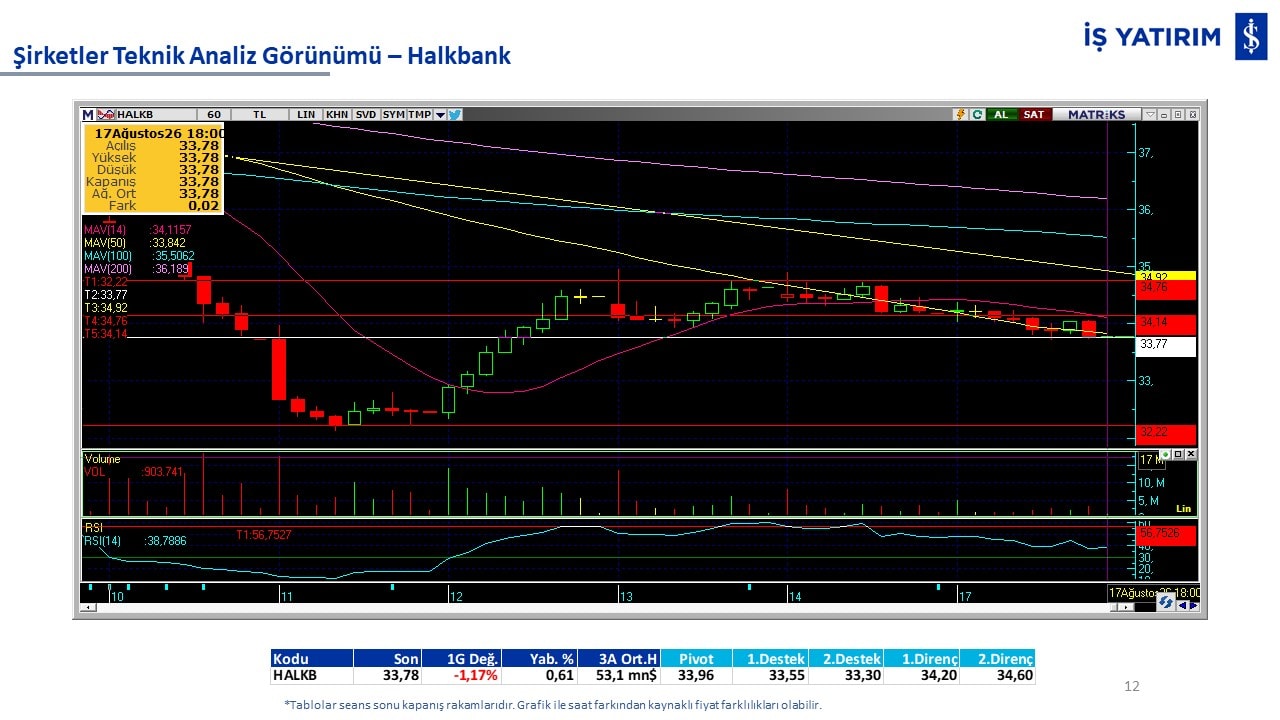This screenshot has height=720, width=1280.
Task: Click the date axis label 12
Action: [x=456, y=597]
